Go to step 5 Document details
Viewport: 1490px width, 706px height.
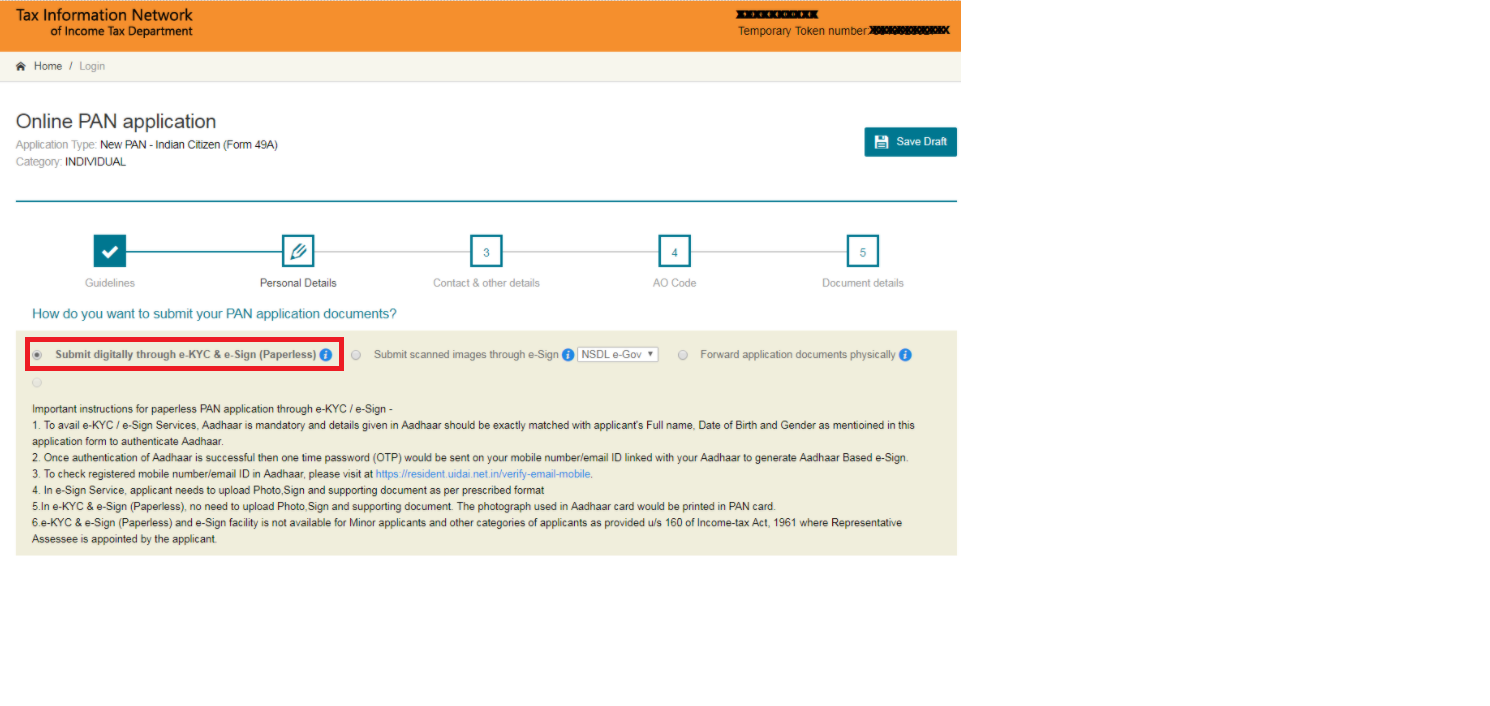pyautogui.click(x=863, y=251)
